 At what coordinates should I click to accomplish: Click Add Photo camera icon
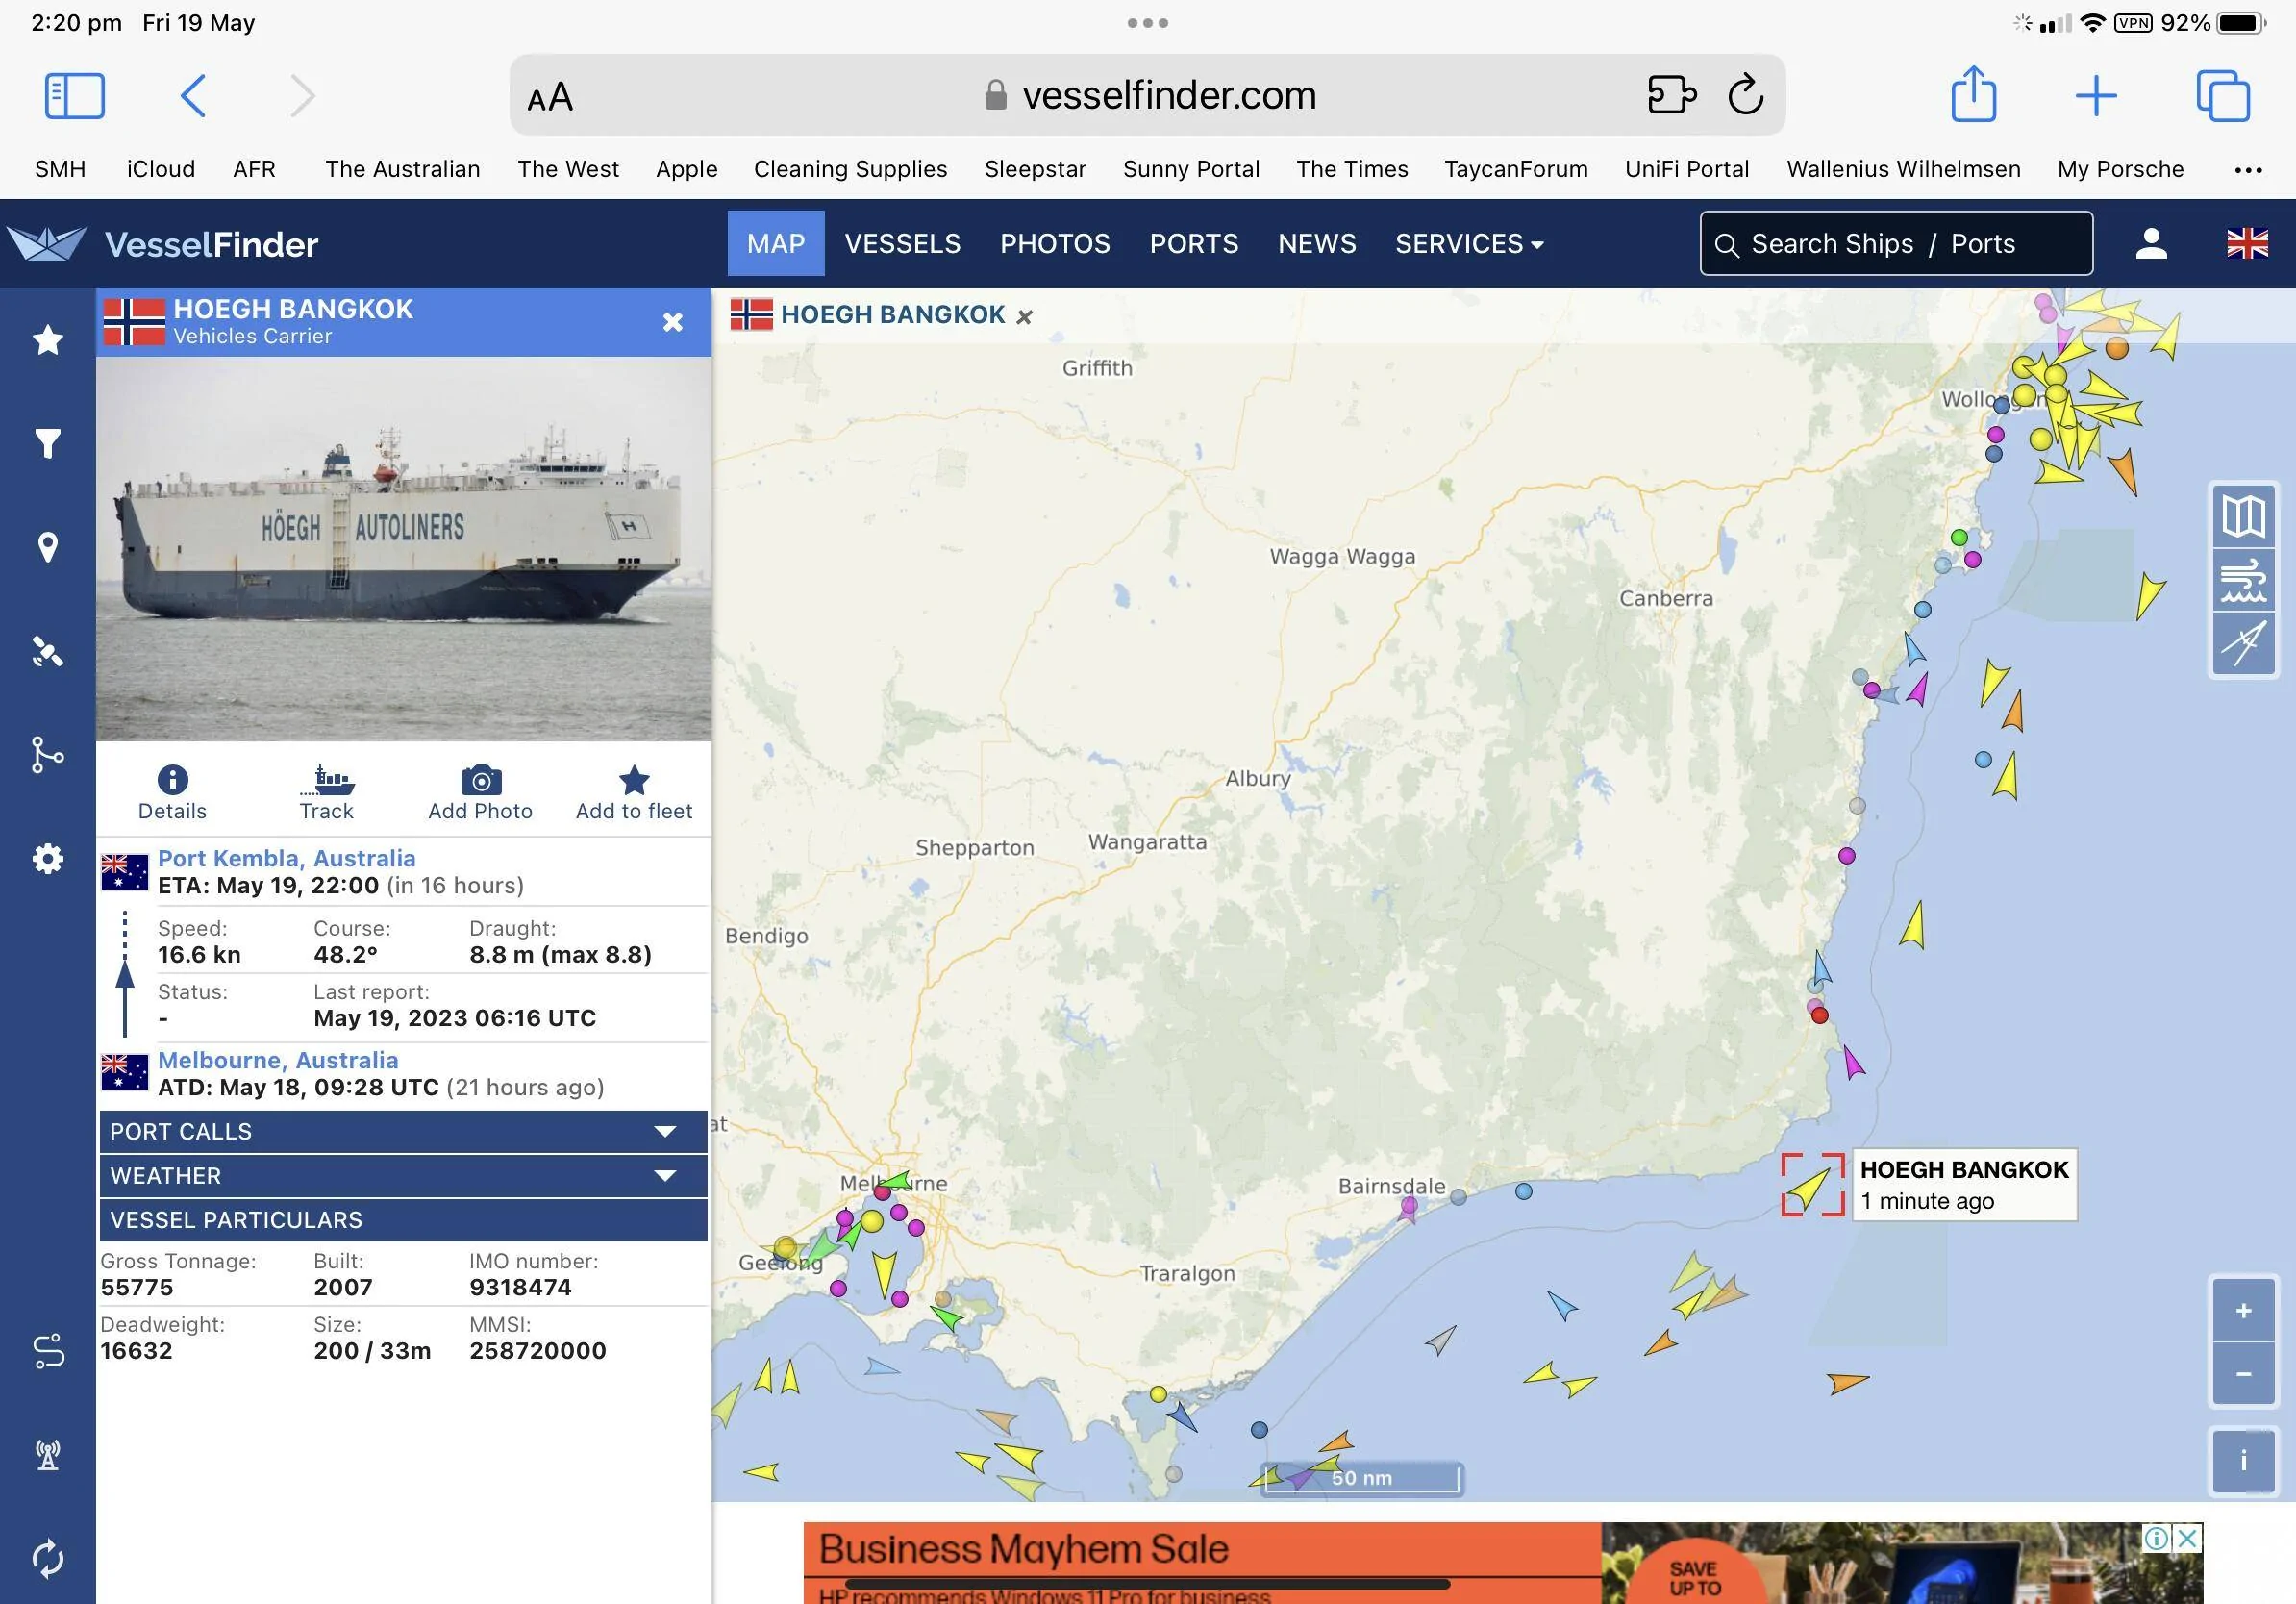pyautogui.click(x=480, y=793)
